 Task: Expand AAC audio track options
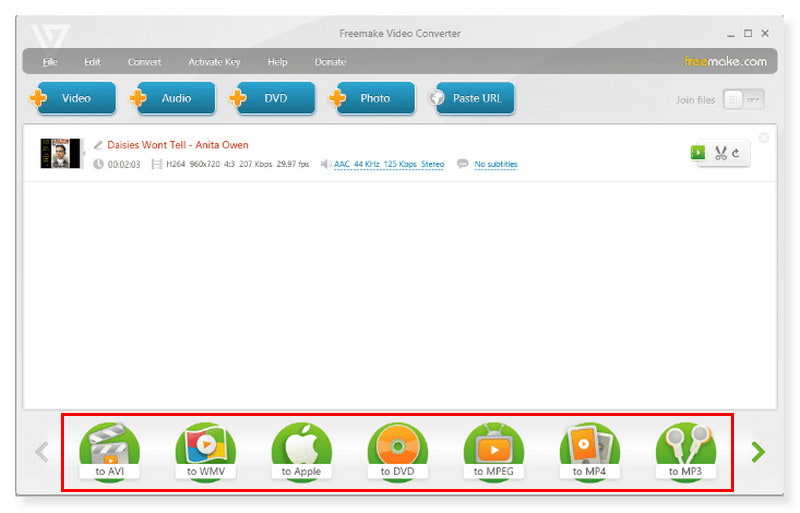(389, 164)
